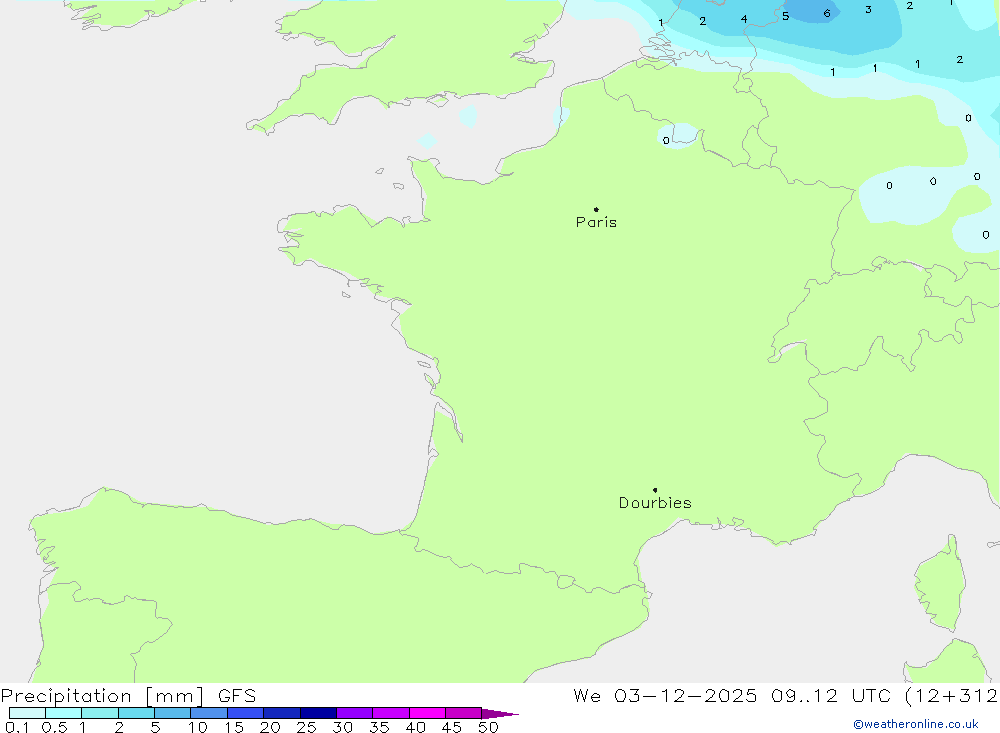Pick the 15–20 mm blue swatch

(x=246, y=713)
